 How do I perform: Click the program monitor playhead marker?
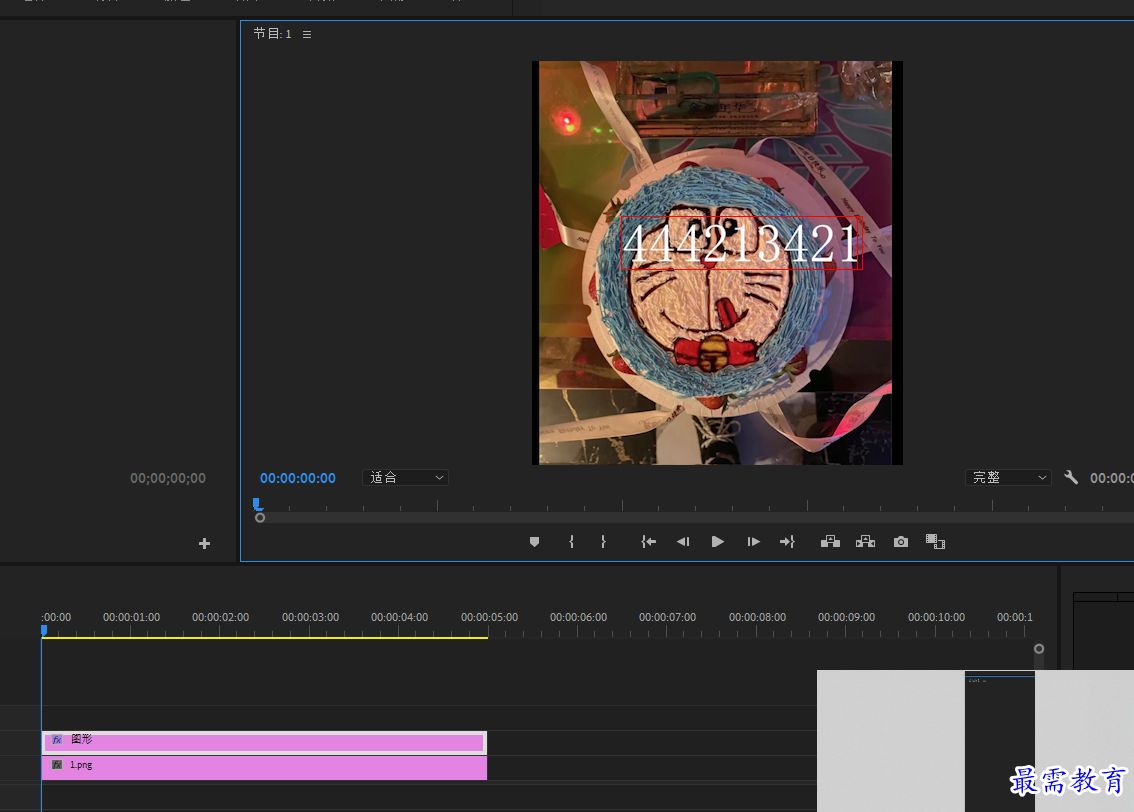(257, 504)
